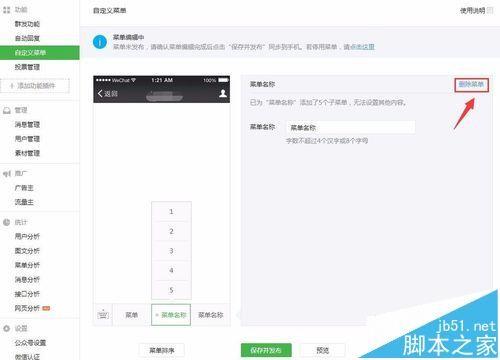Click the 设置 gear icon in sidebar
Image resolution: width=500 pixels, height=360 pixels.
[7, 328]
